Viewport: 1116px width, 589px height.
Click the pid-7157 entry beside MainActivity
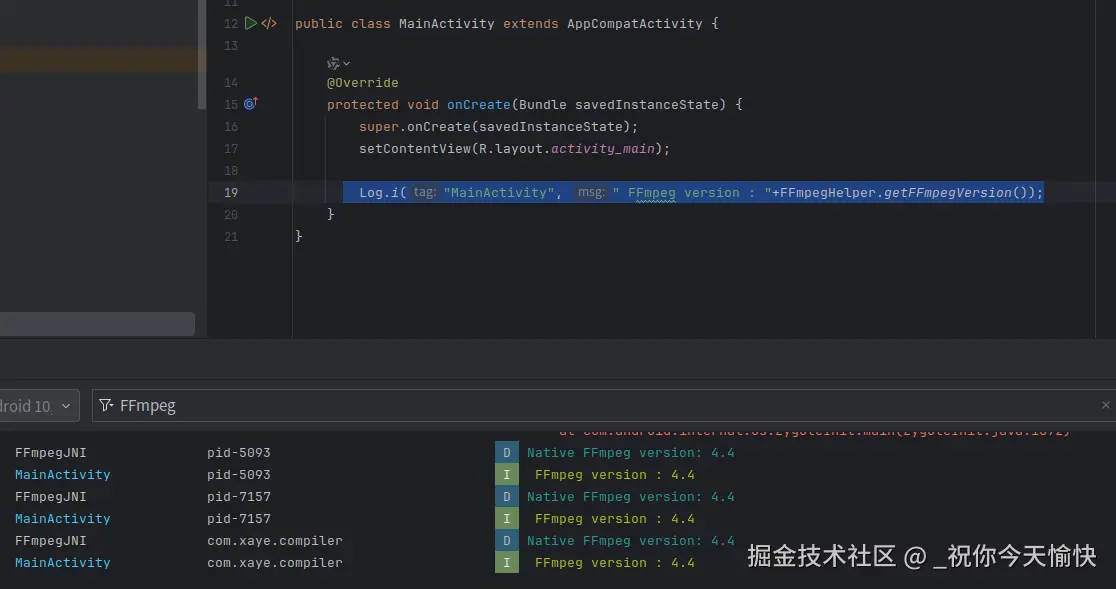238,519
